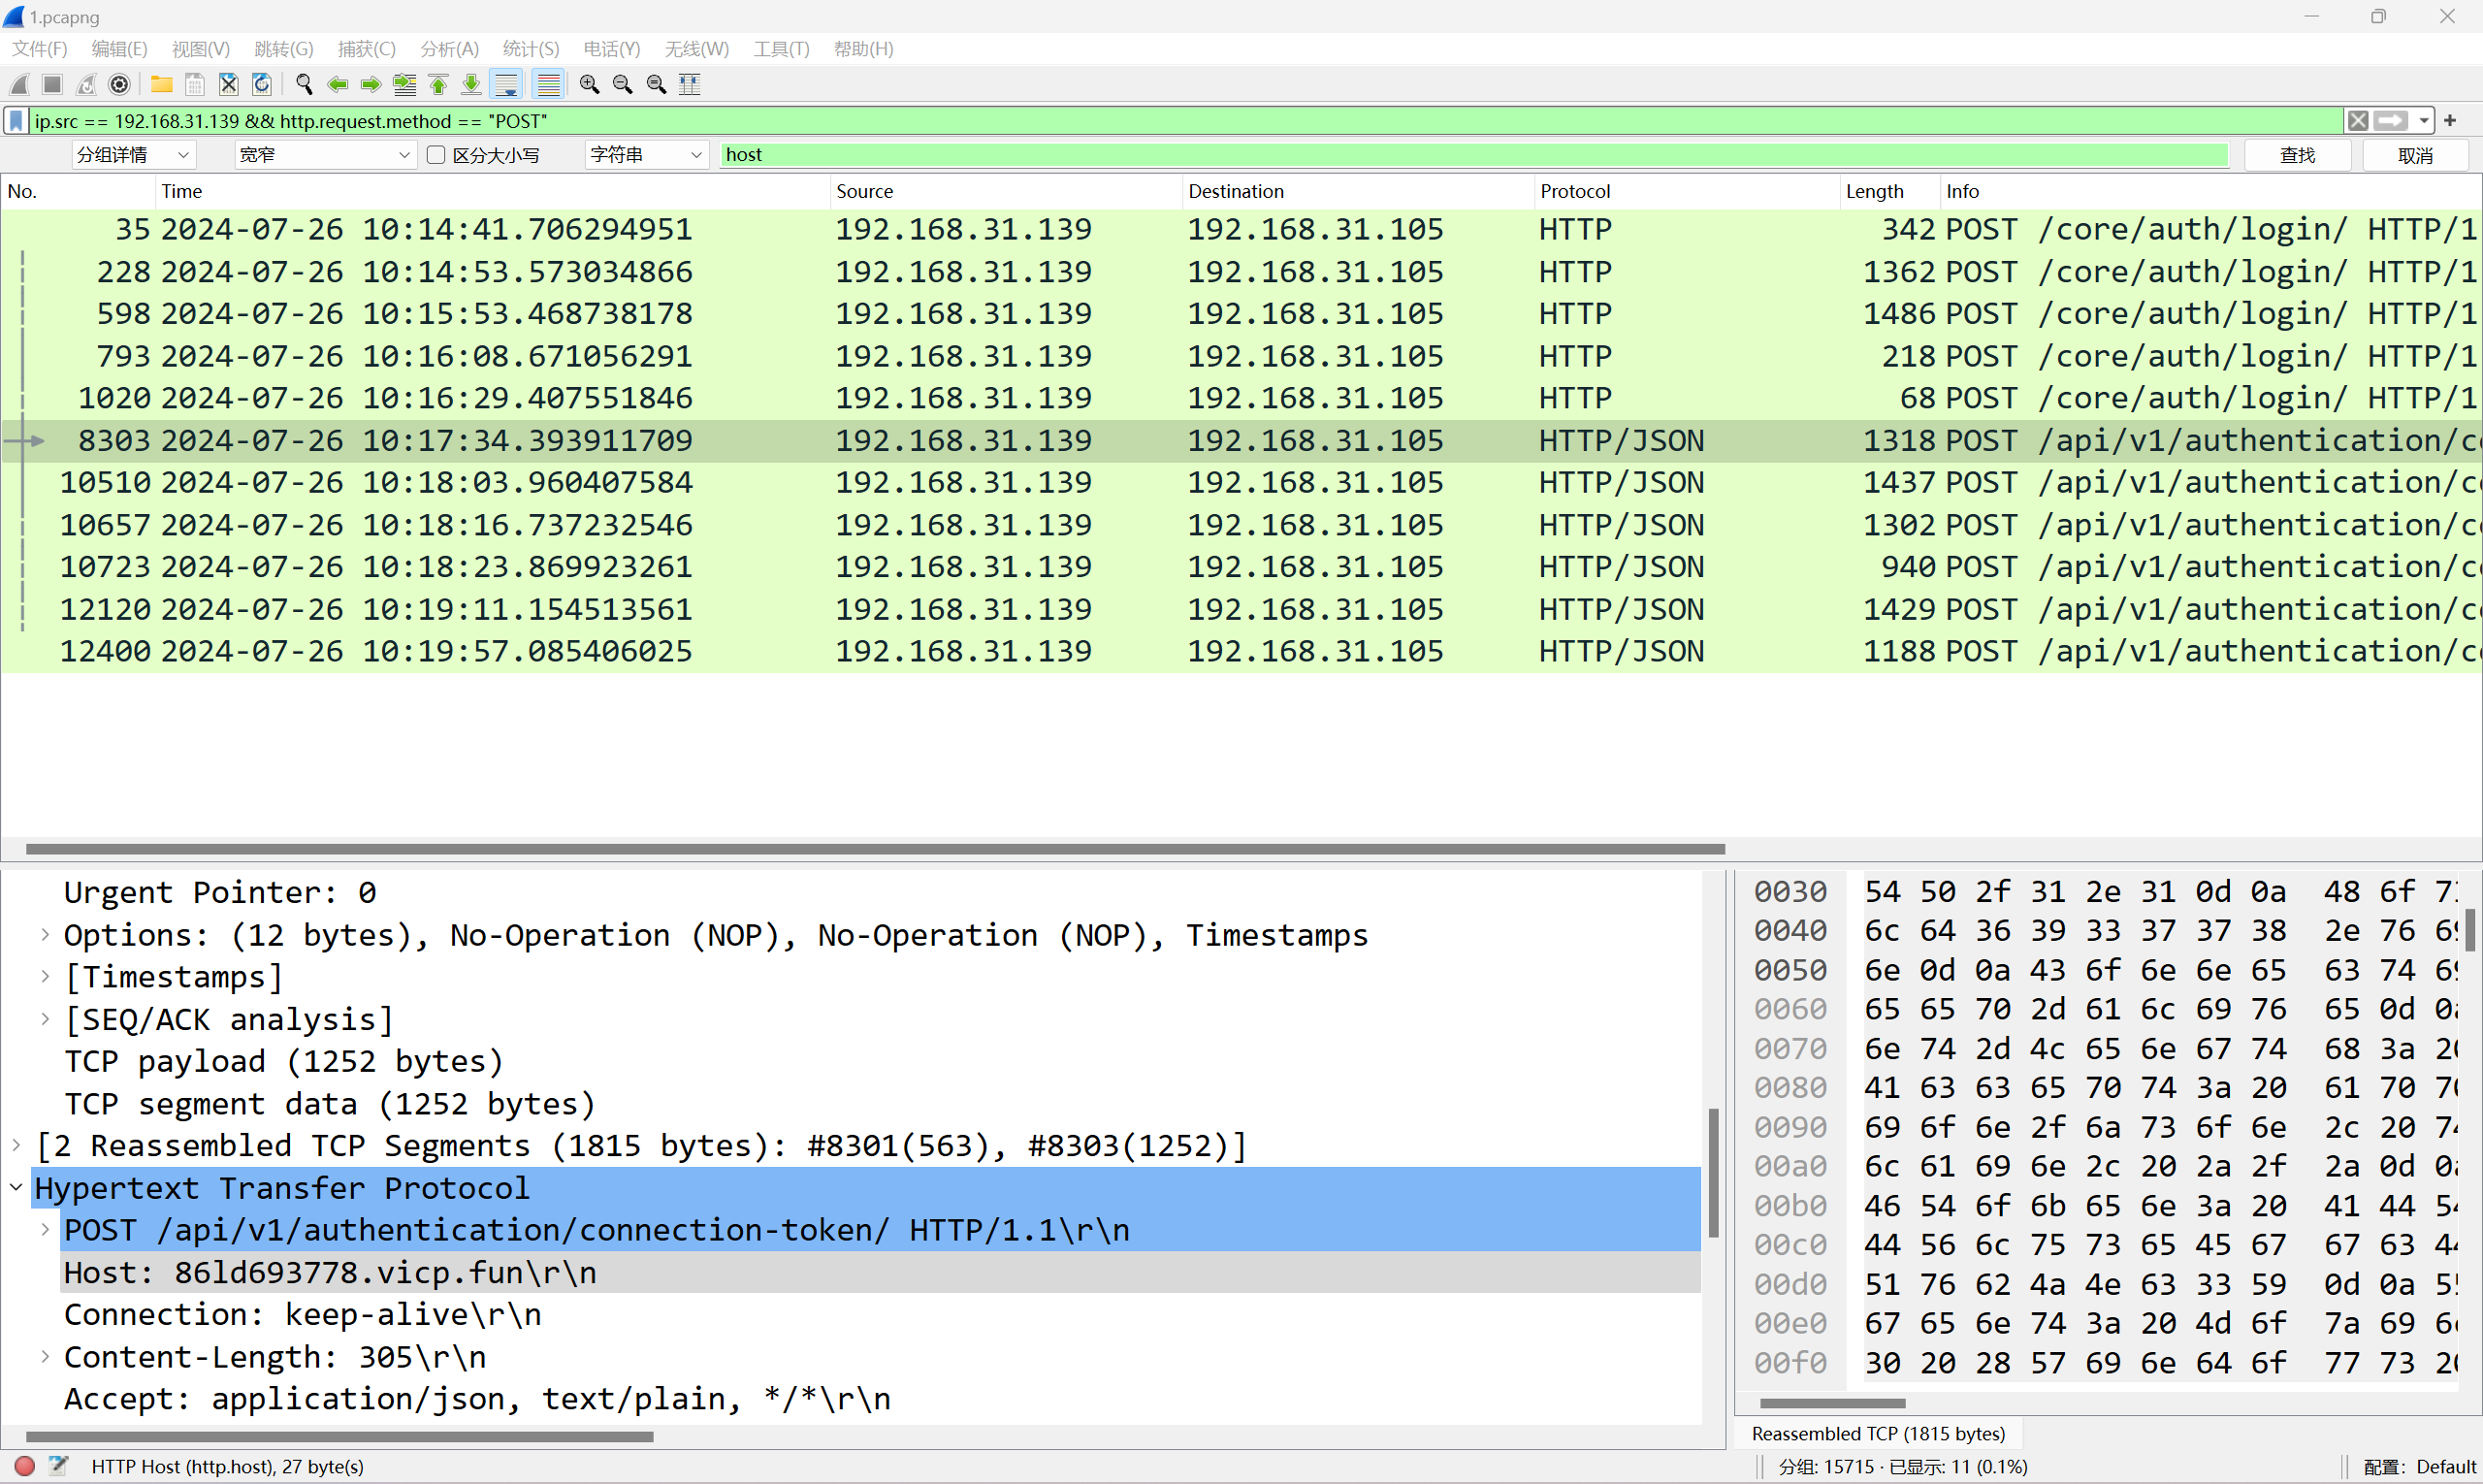This screenshot has width=2483, height=1484.
Task: Add a filter button with plus icon
Action: click(2450, 121)
